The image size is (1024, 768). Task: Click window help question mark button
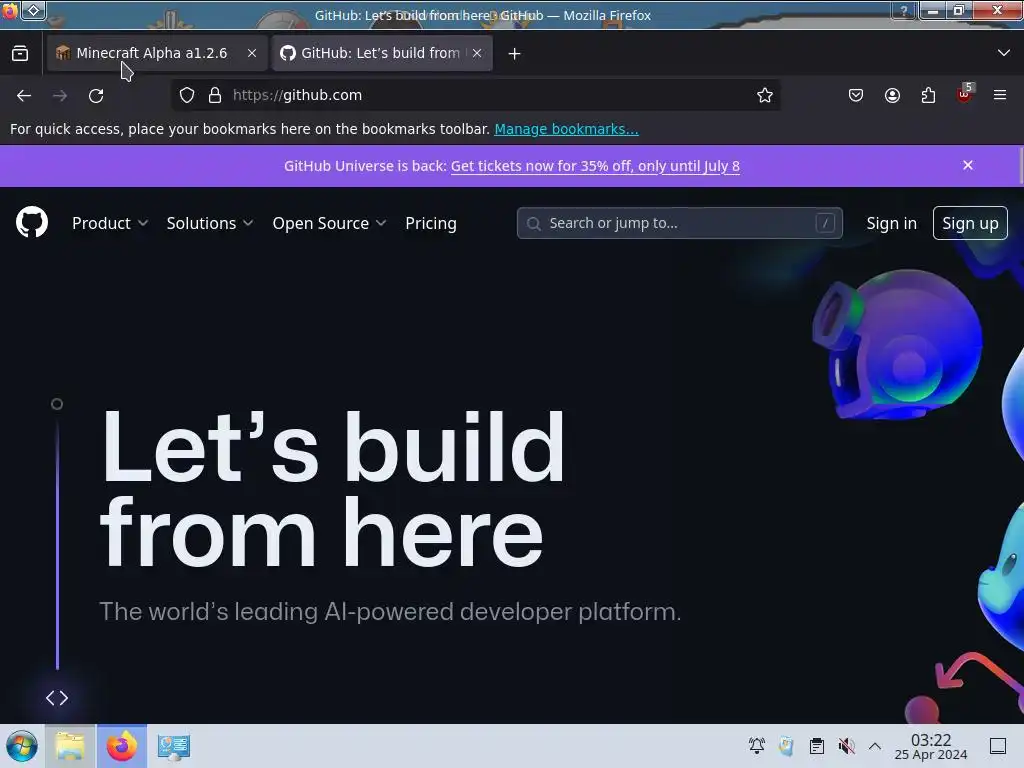point(904,11)
